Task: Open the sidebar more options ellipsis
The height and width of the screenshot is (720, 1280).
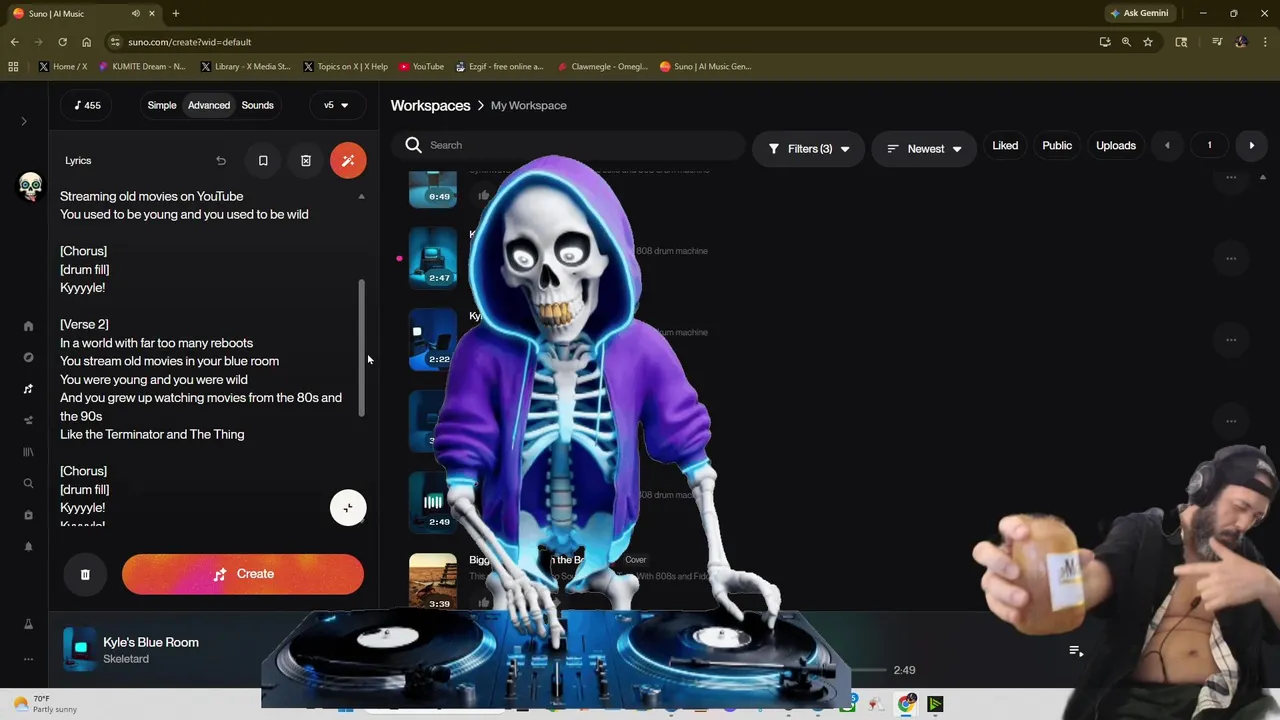Action: click(28, 659)
